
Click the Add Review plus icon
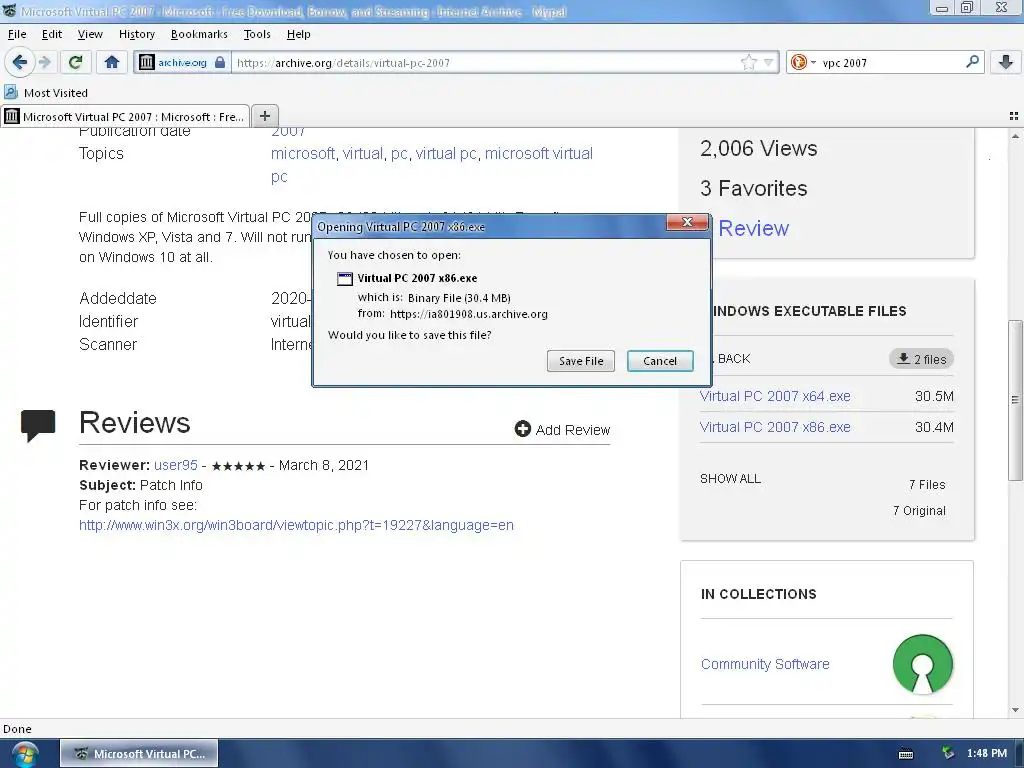click(x=522, y=428)
